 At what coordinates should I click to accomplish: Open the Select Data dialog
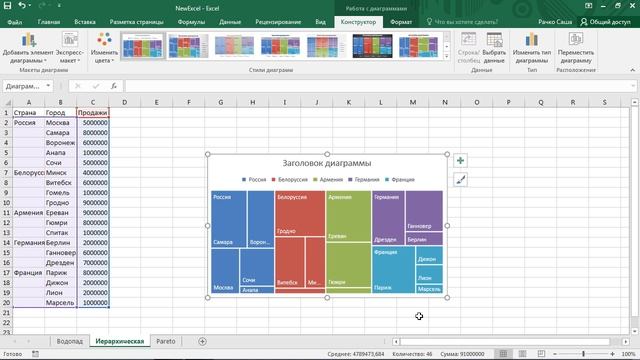click(x=494, y=48)
